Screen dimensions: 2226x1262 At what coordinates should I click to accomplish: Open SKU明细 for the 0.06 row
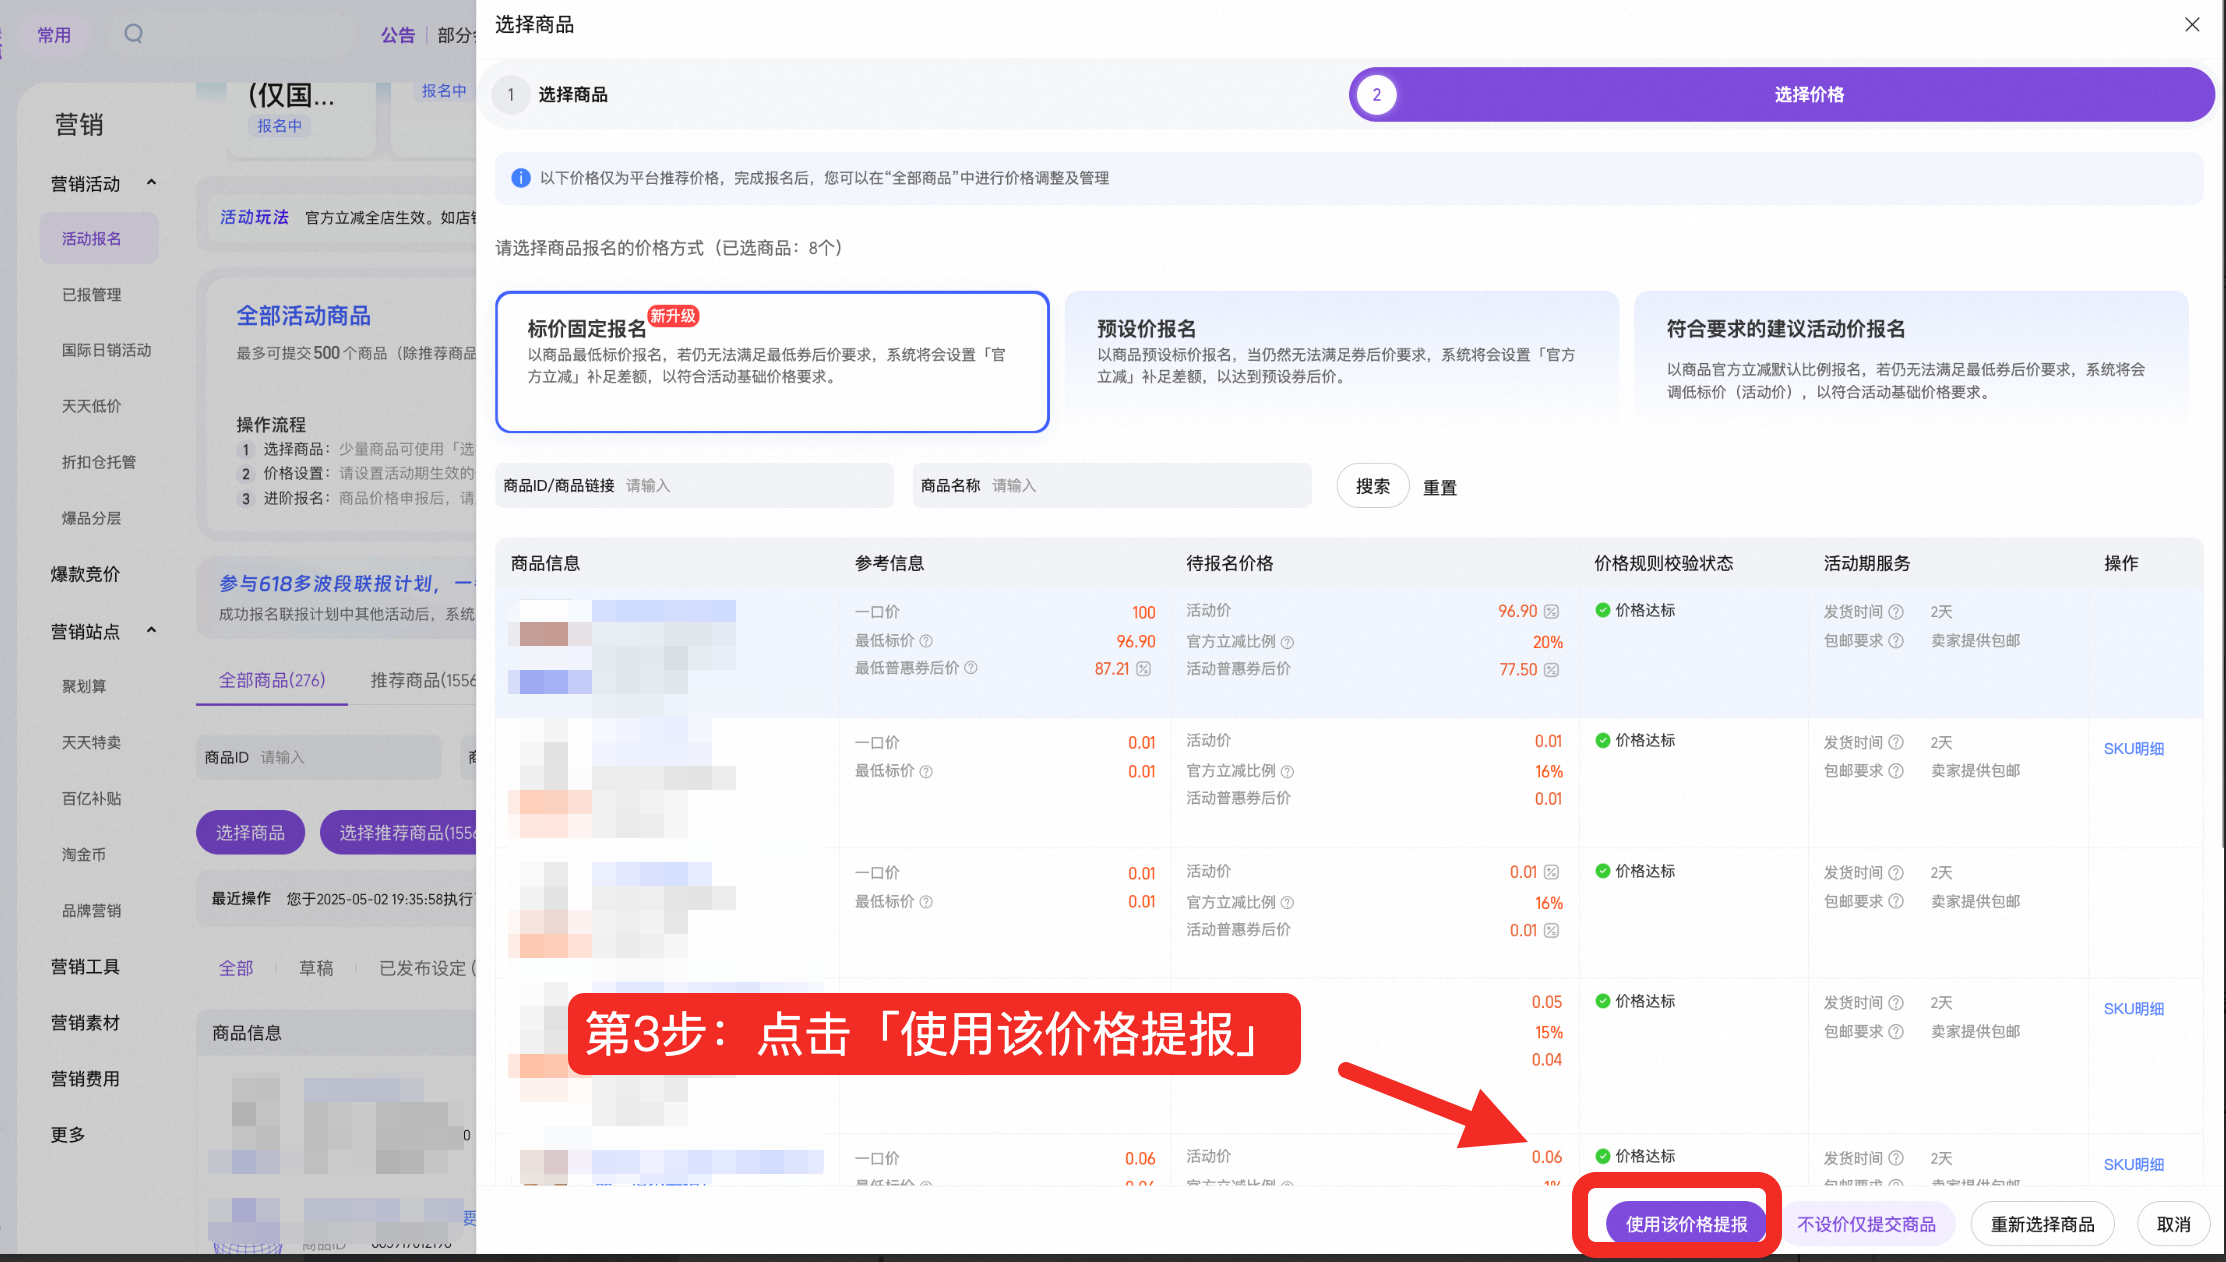[2134, 1165]
